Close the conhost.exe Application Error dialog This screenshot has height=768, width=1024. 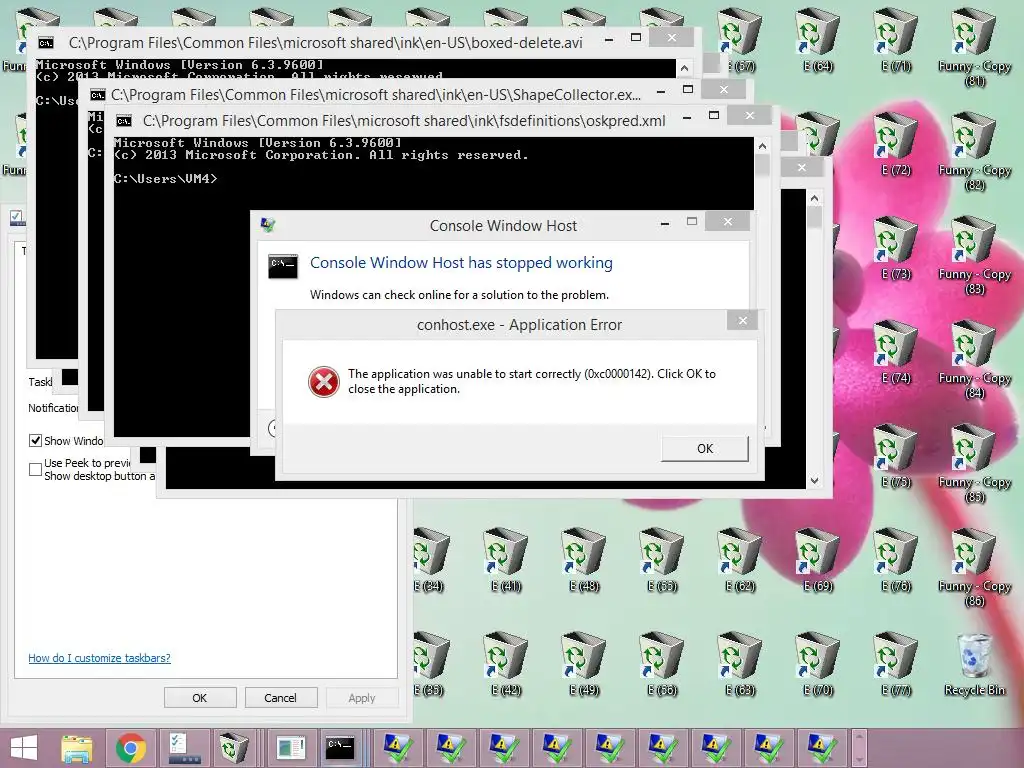(x=743, y=320)
